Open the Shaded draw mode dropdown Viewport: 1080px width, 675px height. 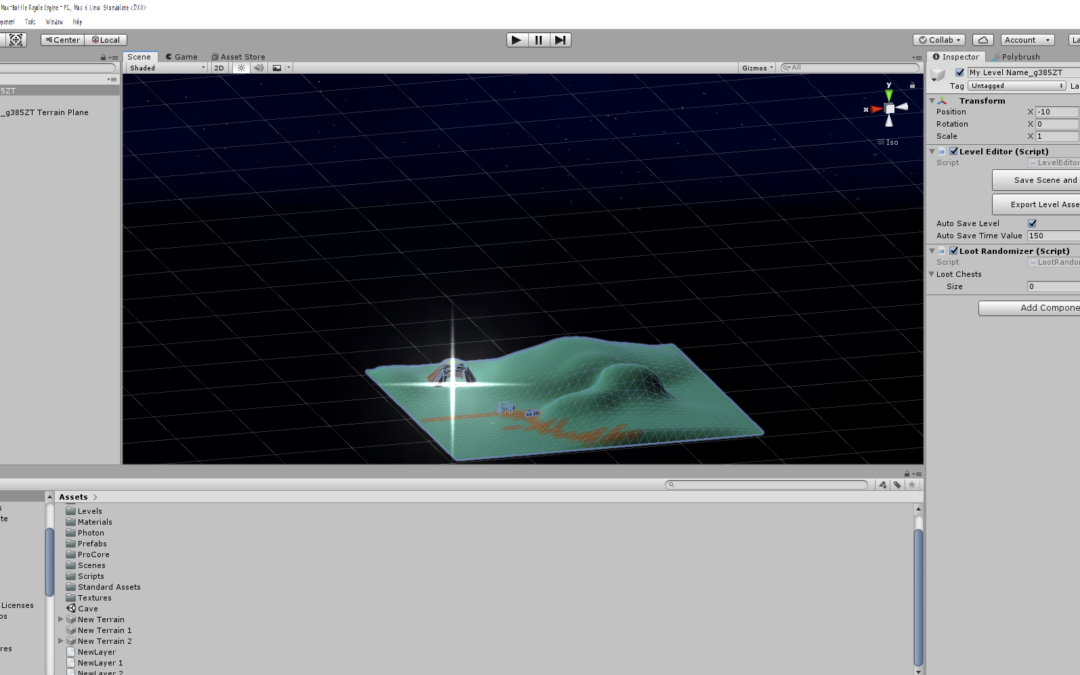tap(167, 68)
